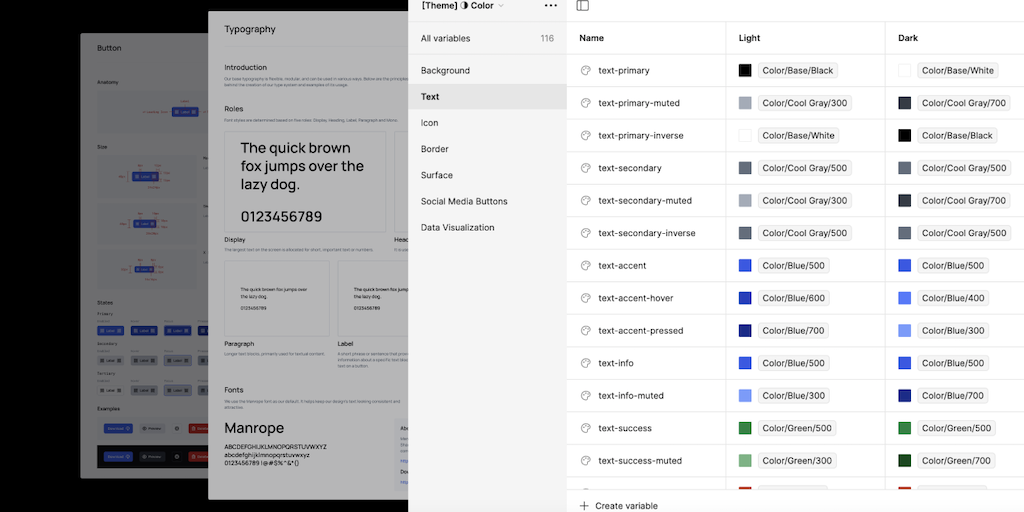Image resolution: width=1024 pixels, height=512 pixels.
Task: Open the [Theme] Color collection dropdown
Action: tap(463, 6)
